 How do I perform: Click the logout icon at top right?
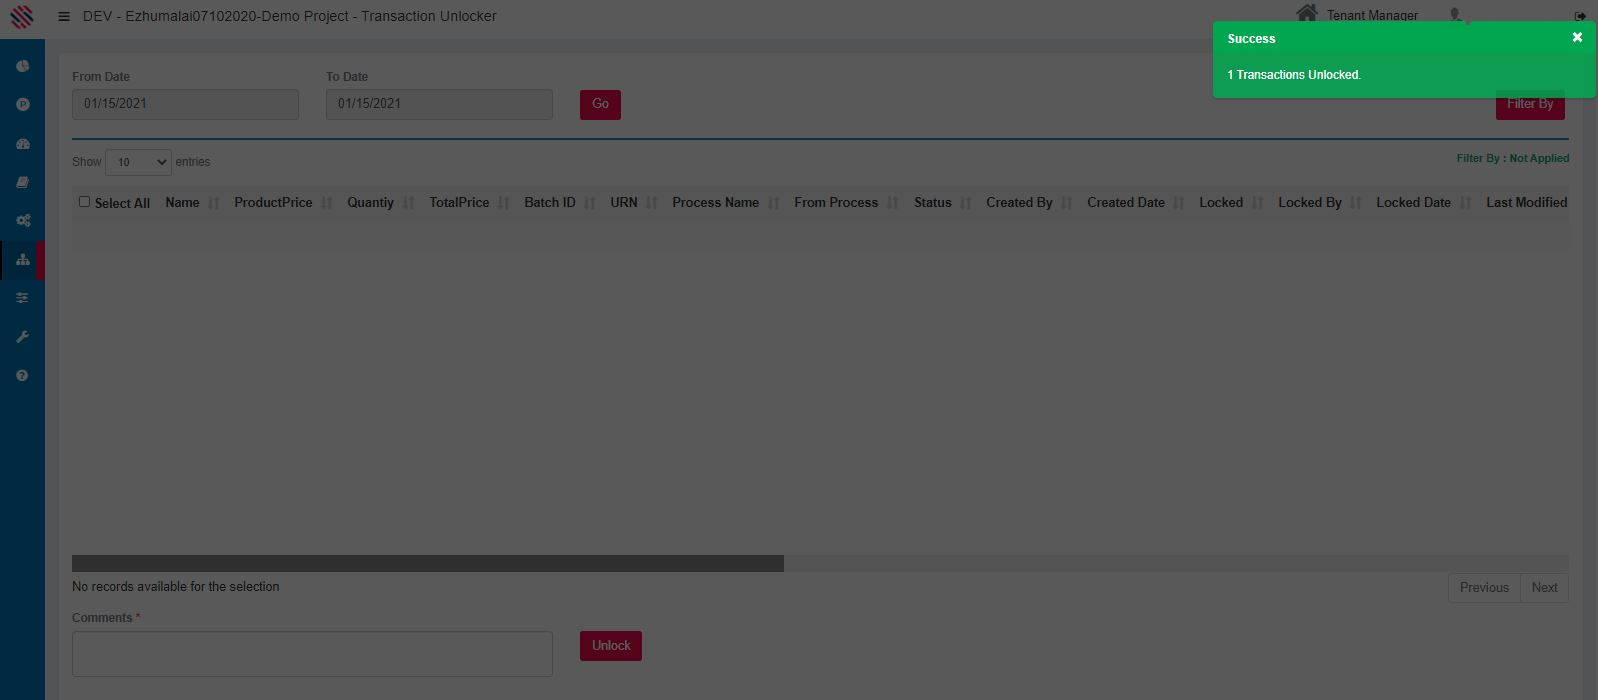click(x=1580, y=16)
